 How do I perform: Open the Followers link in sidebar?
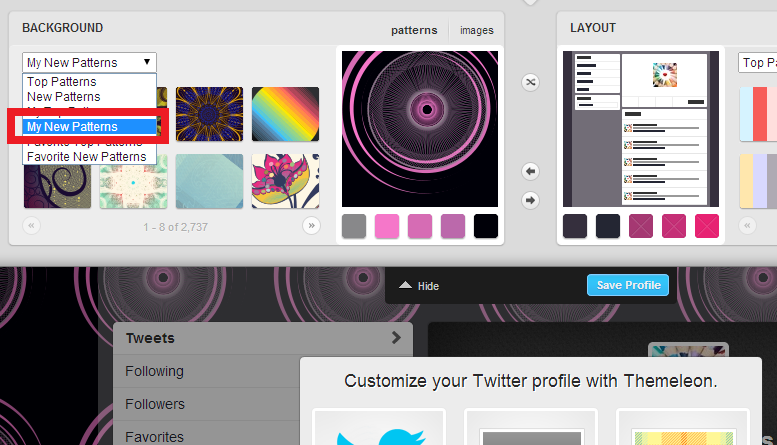point(155,404)
